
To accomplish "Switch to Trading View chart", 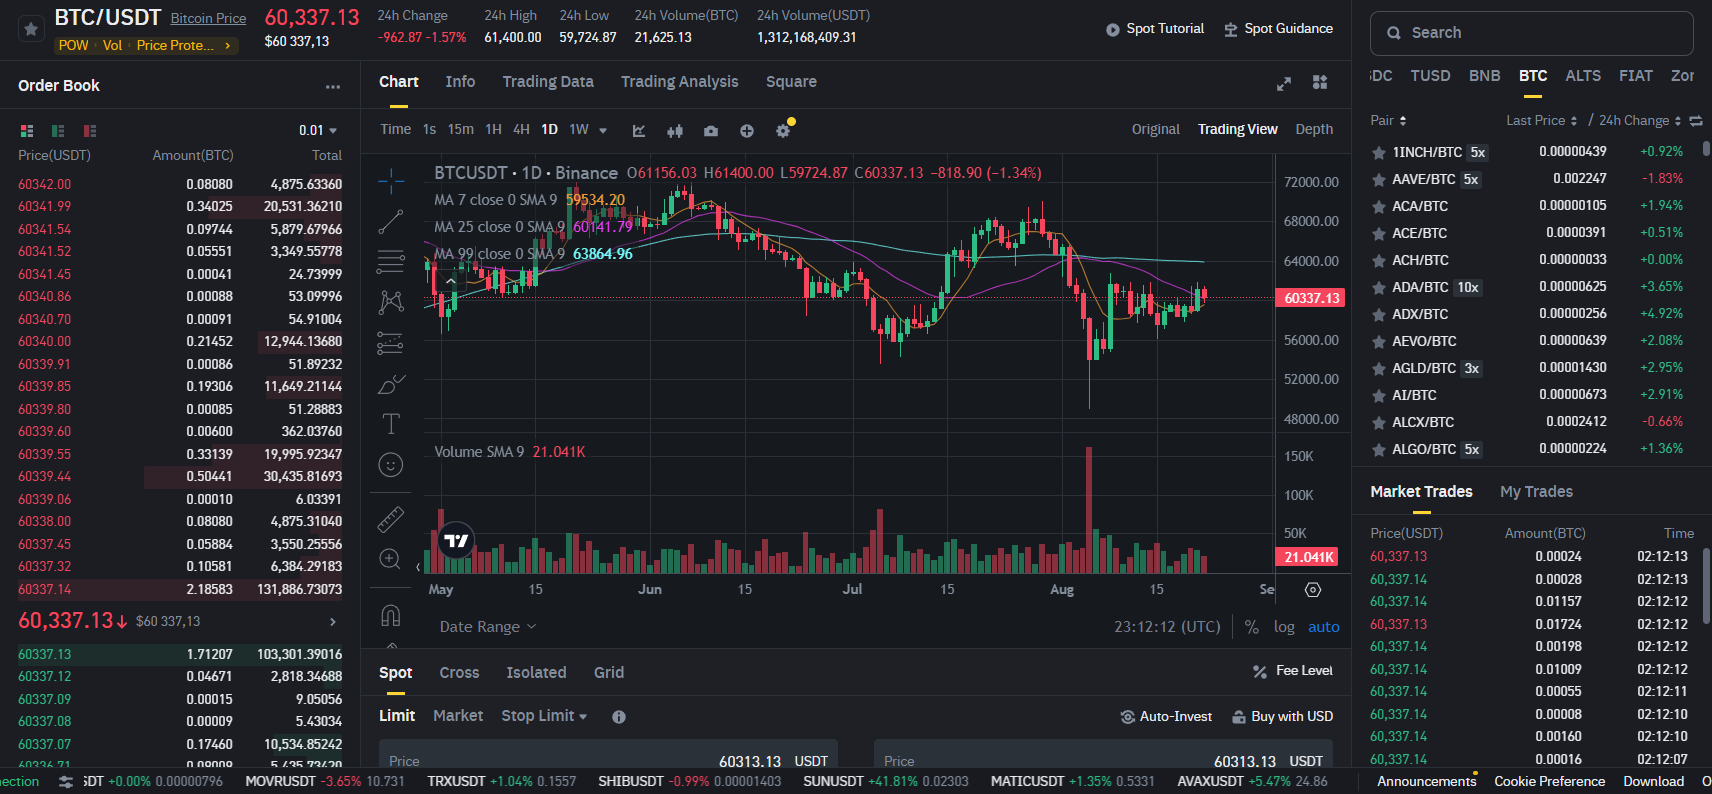I will [x=1238, y=129].
